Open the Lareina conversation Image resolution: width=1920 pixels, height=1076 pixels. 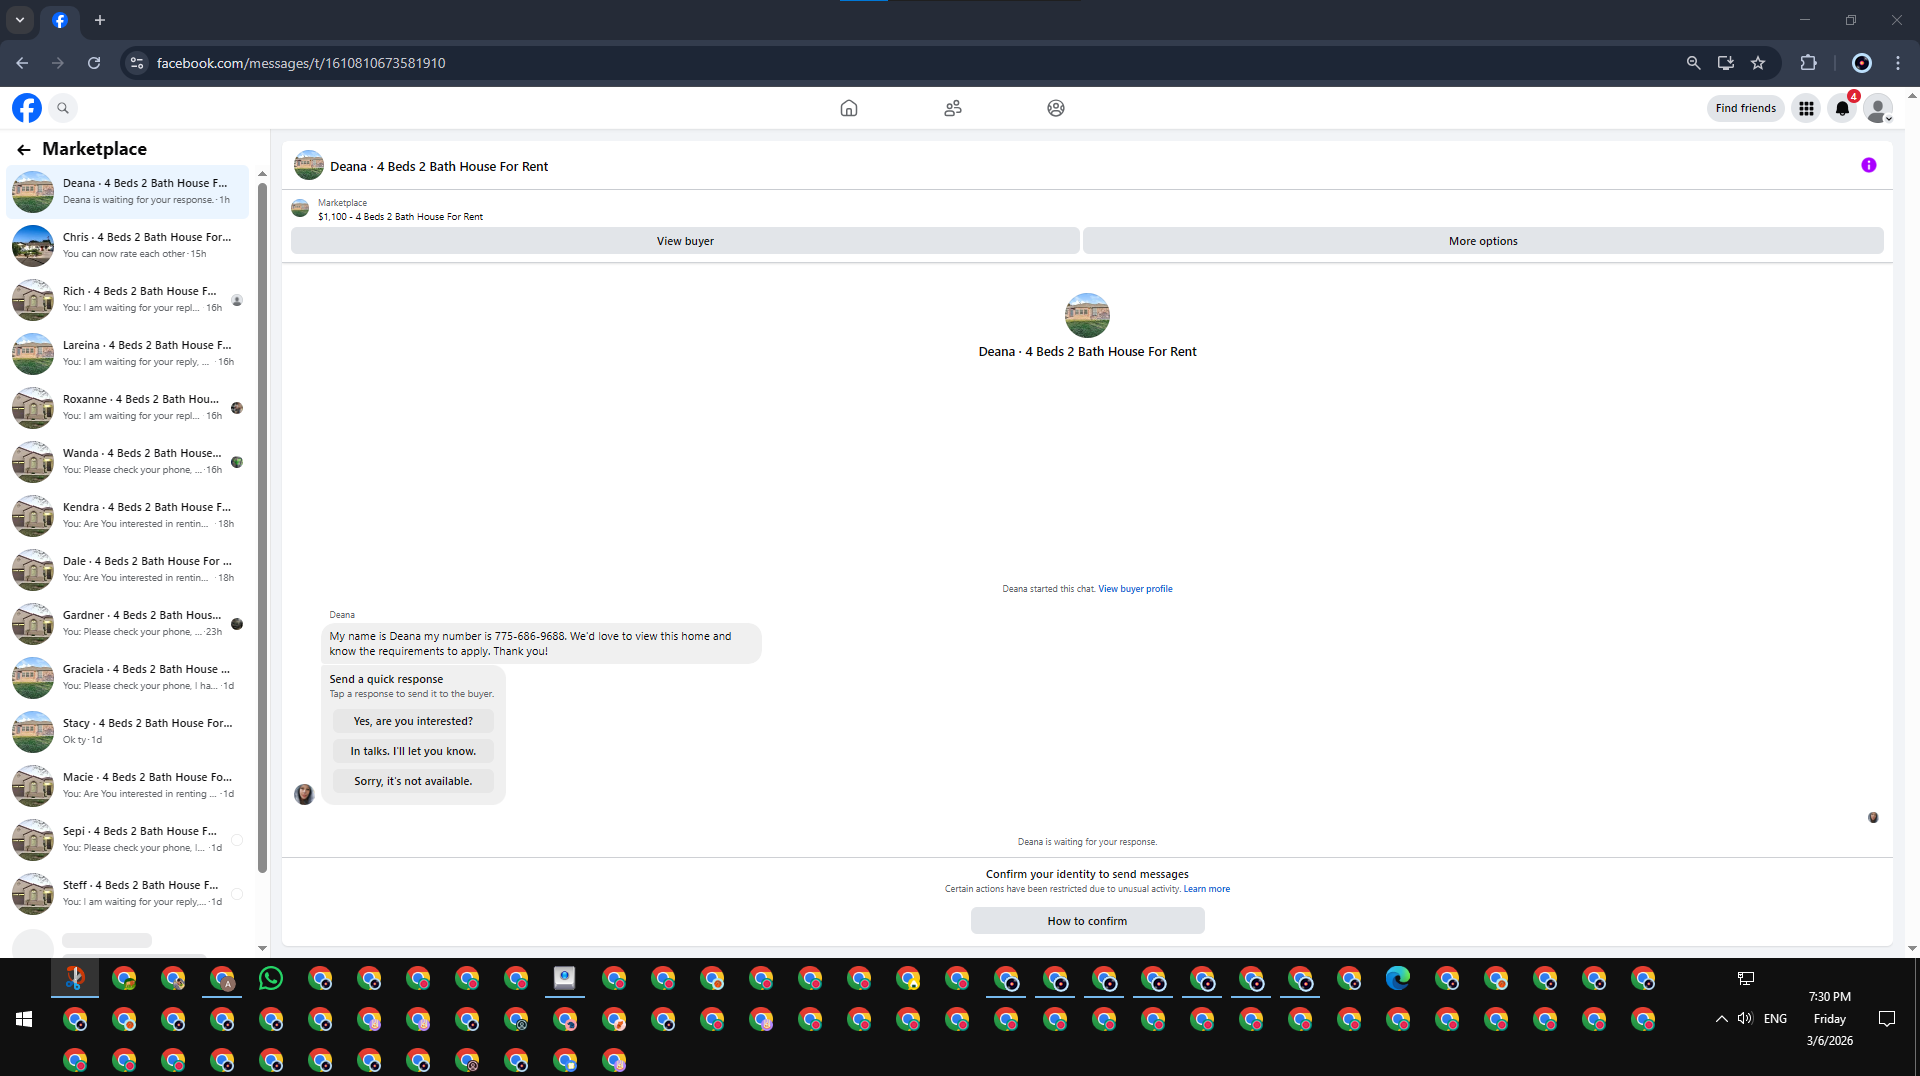click(128, 353)
